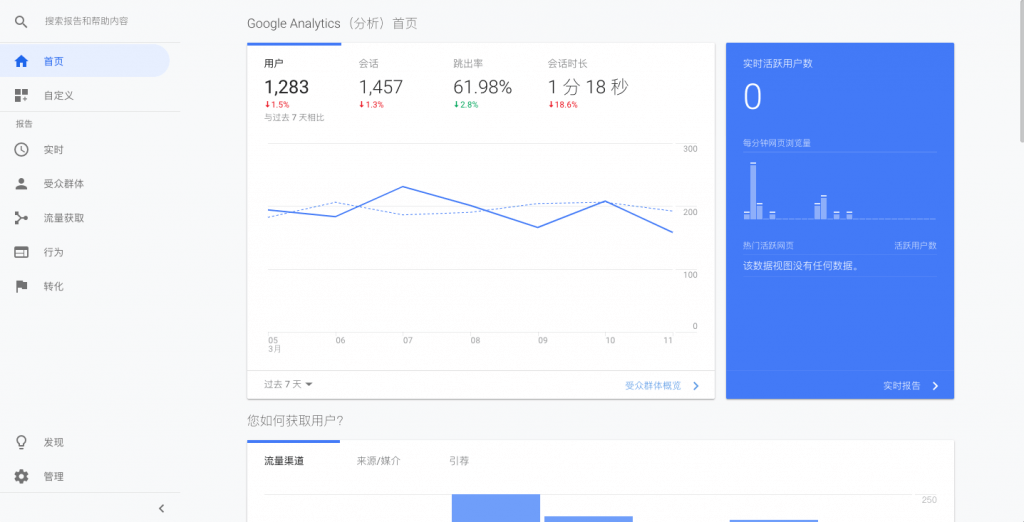This screenshot has width=1024, height=522.
Task: Select the 会话时长 metric tab
Action: 588,85
